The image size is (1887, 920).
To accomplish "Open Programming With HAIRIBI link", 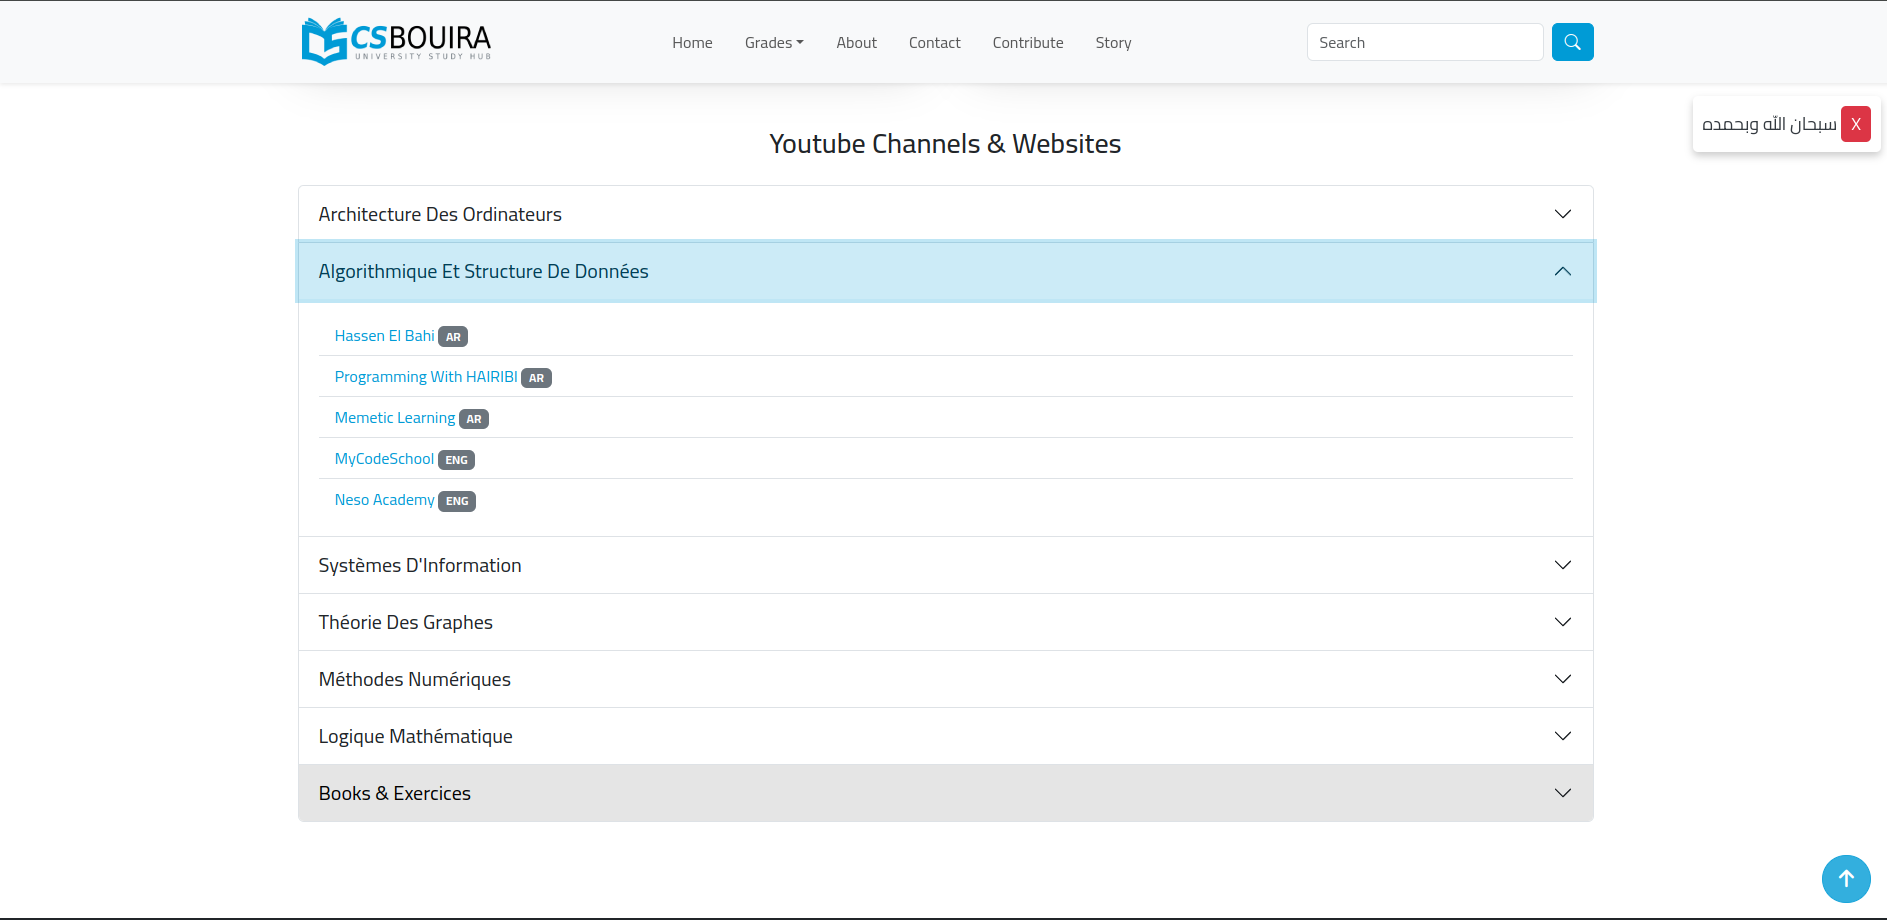I will tap(426, 377).
